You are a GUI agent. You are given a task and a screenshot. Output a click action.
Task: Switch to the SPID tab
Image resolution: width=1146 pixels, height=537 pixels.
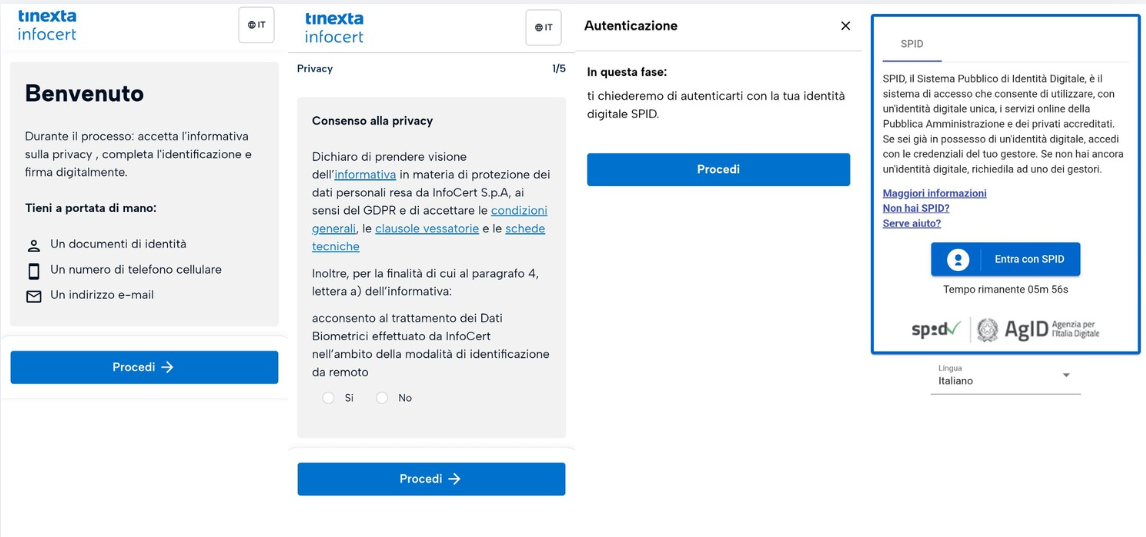911,44
